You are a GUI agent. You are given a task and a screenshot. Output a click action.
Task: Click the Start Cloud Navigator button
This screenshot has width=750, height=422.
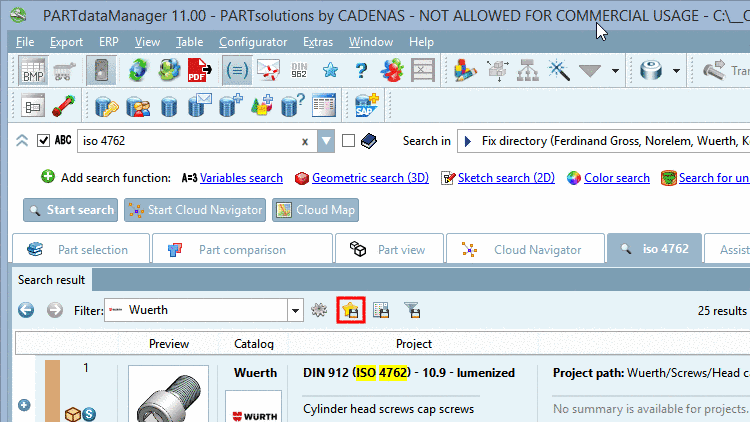click(195, 210)
